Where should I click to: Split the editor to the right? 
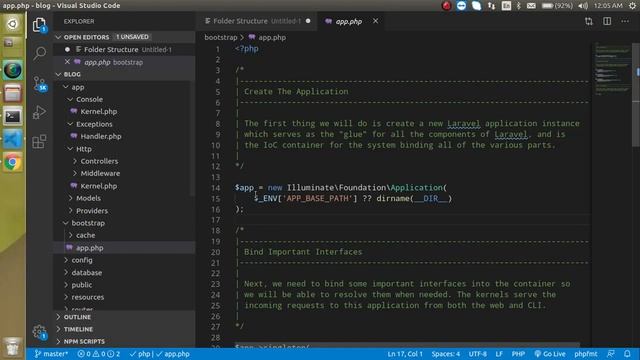pyautogui.click(x=607, y=21)
